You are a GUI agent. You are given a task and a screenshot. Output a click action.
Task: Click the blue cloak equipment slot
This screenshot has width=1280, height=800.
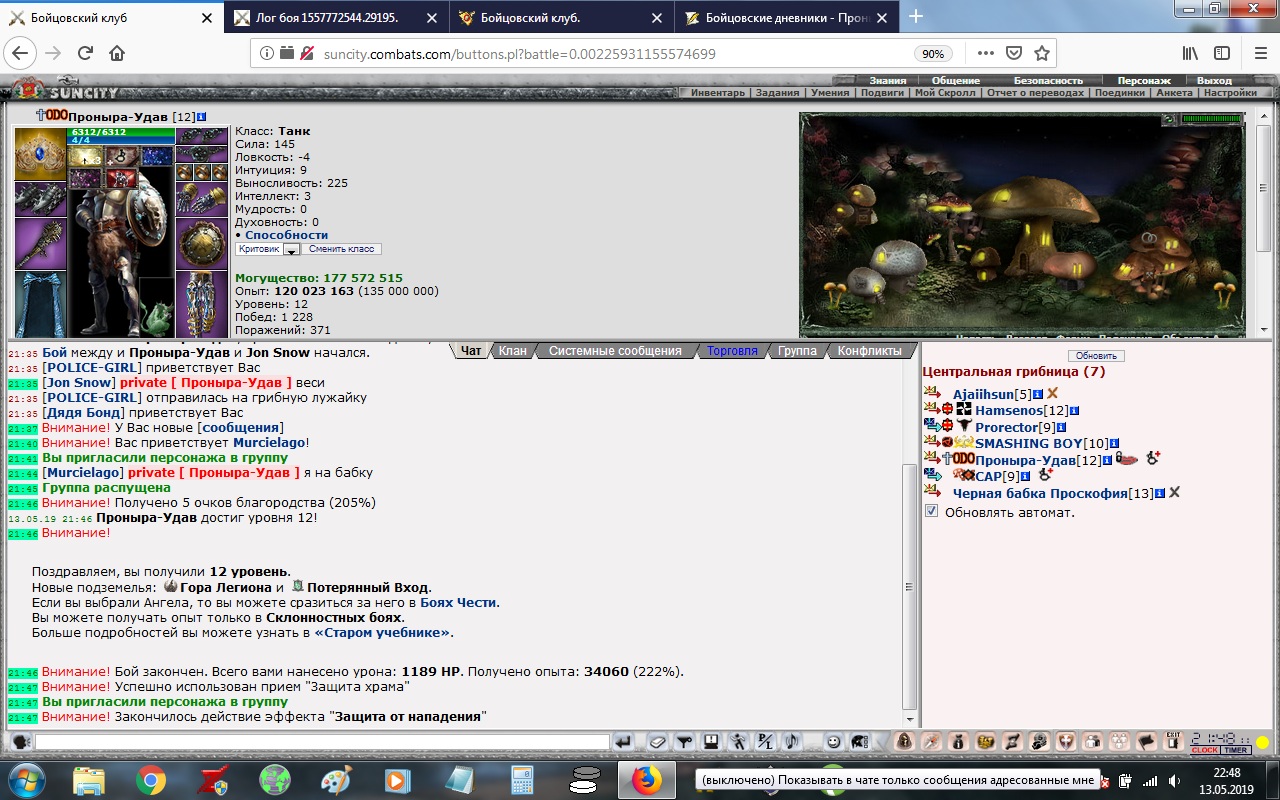[40, 304]
